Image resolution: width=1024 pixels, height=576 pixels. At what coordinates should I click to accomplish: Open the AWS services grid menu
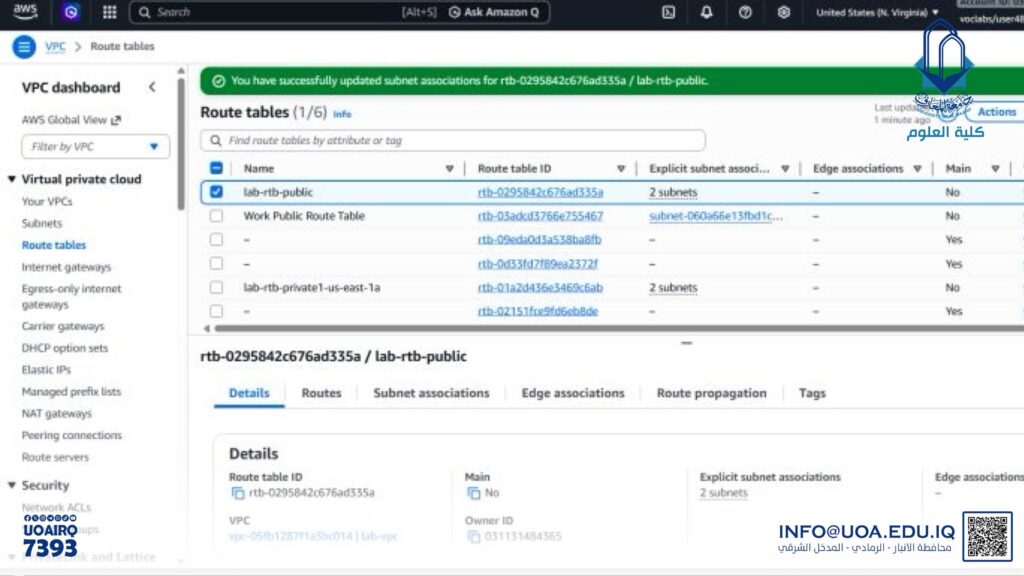[109, 12]
